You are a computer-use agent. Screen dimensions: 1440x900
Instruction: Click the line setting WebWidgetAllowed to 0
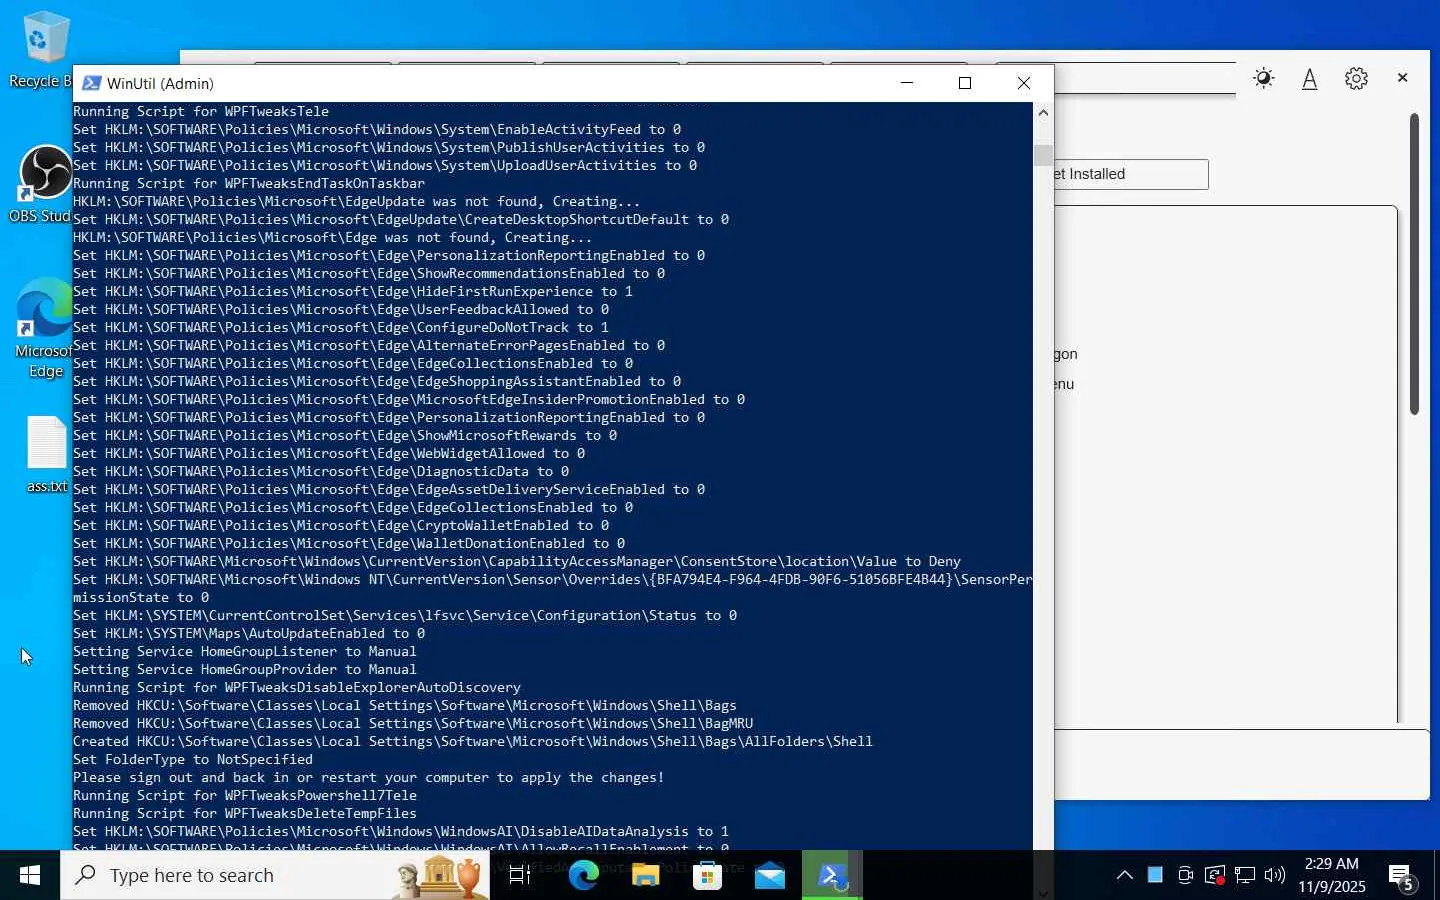click(329, 453)
